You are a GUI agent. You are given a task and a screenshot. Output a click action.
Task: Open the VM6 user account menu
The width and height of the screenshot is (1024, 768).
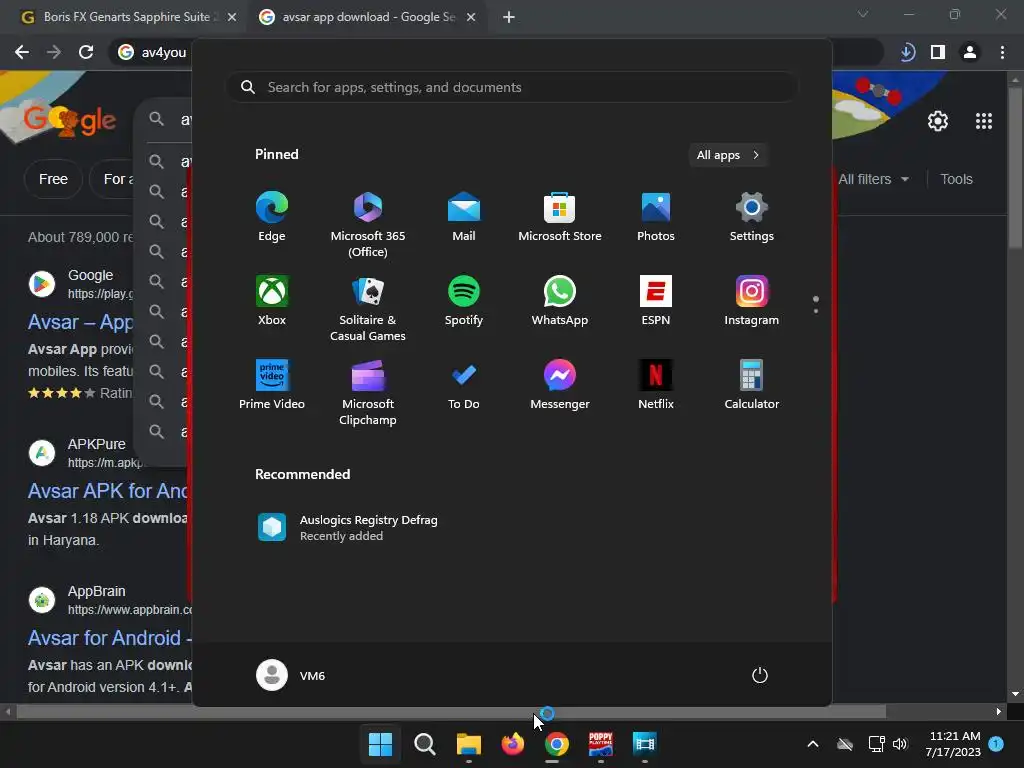tap(291, 675)
